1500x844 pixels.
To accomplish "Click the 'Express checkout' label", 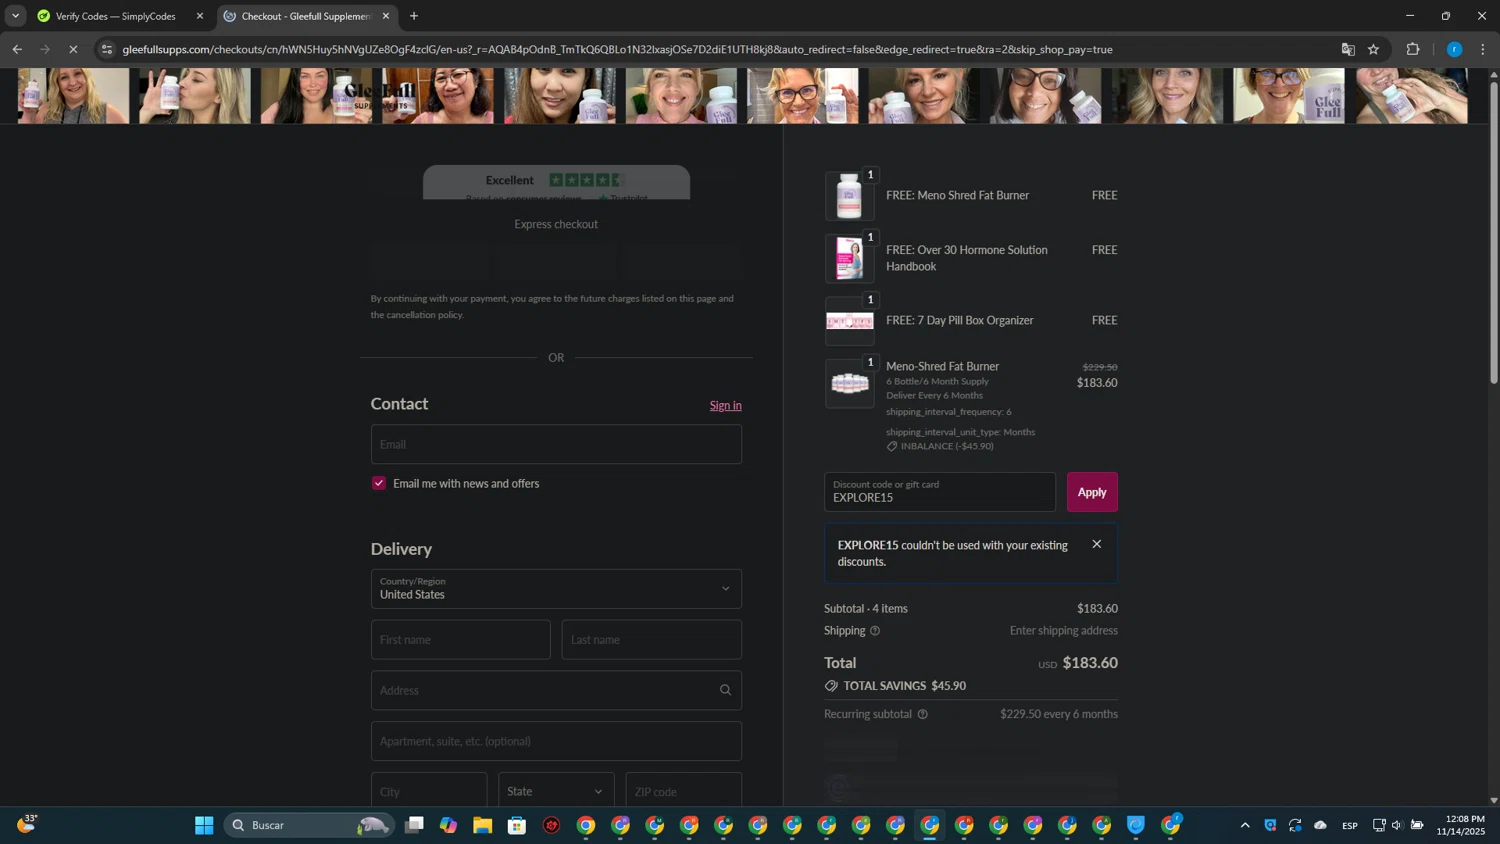I will (x=556, y=224).
